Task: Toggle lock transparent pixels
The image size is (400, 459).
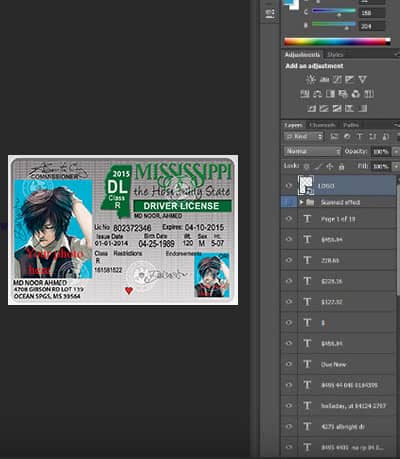Action: (306, 166)
